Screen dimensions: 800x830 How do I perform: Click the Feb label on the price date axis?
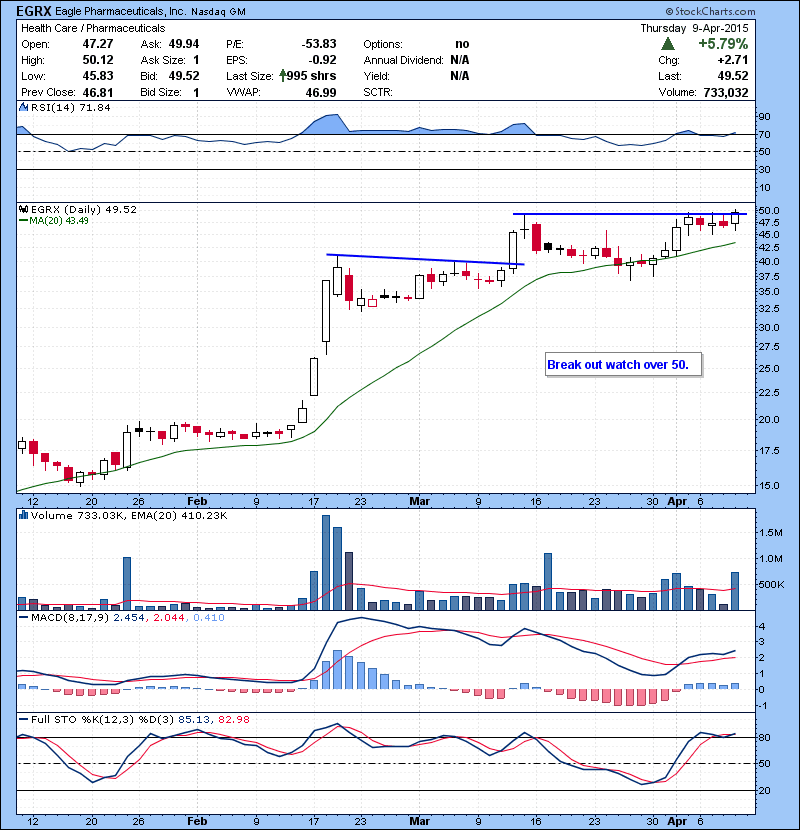pyautogui.click(x=197, y=501)
